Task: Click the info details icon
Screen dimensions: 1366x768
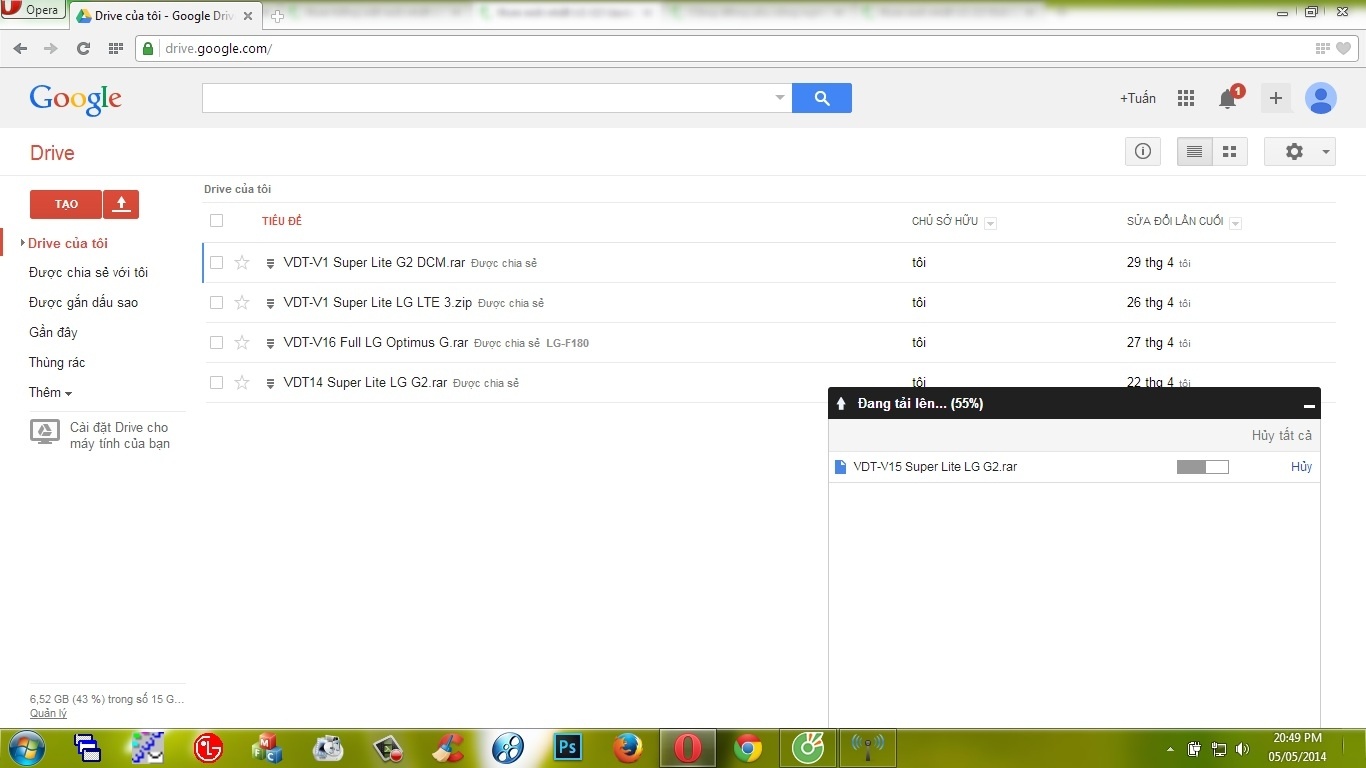Action: pos(1142,152)
